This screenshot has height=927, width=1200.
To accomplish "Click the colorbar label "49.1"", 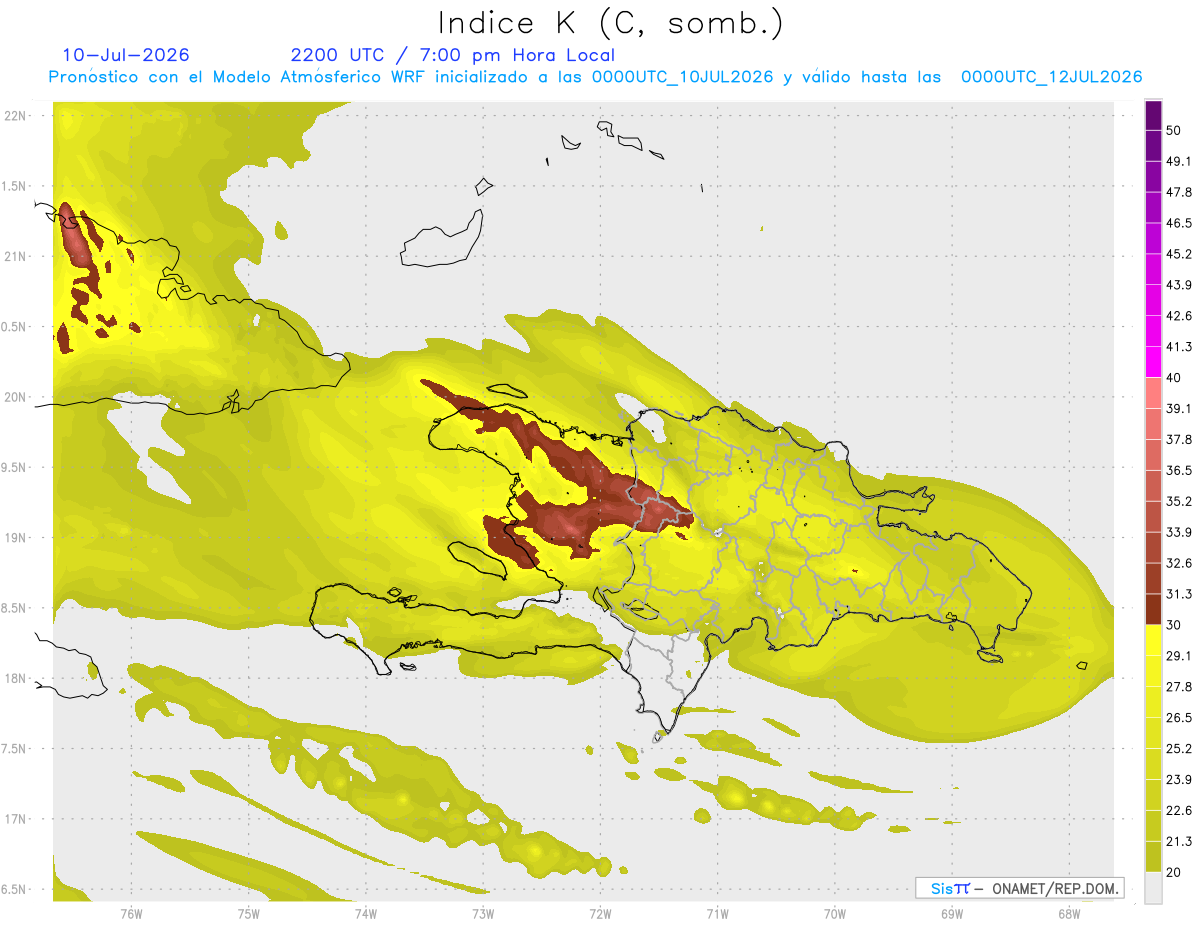I will coord(1179,161).
